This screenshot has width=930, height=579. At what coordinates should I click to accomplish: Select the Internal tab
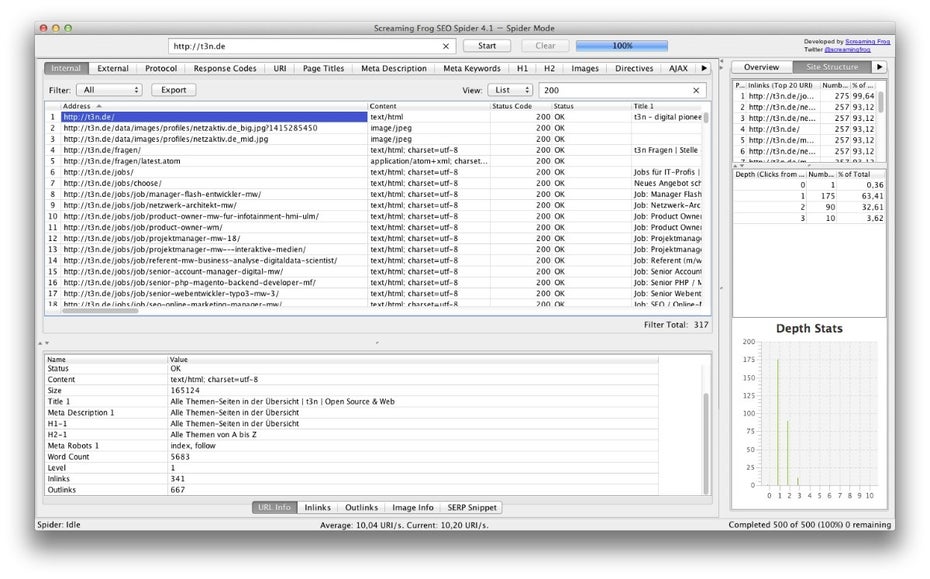coord(66,68)
